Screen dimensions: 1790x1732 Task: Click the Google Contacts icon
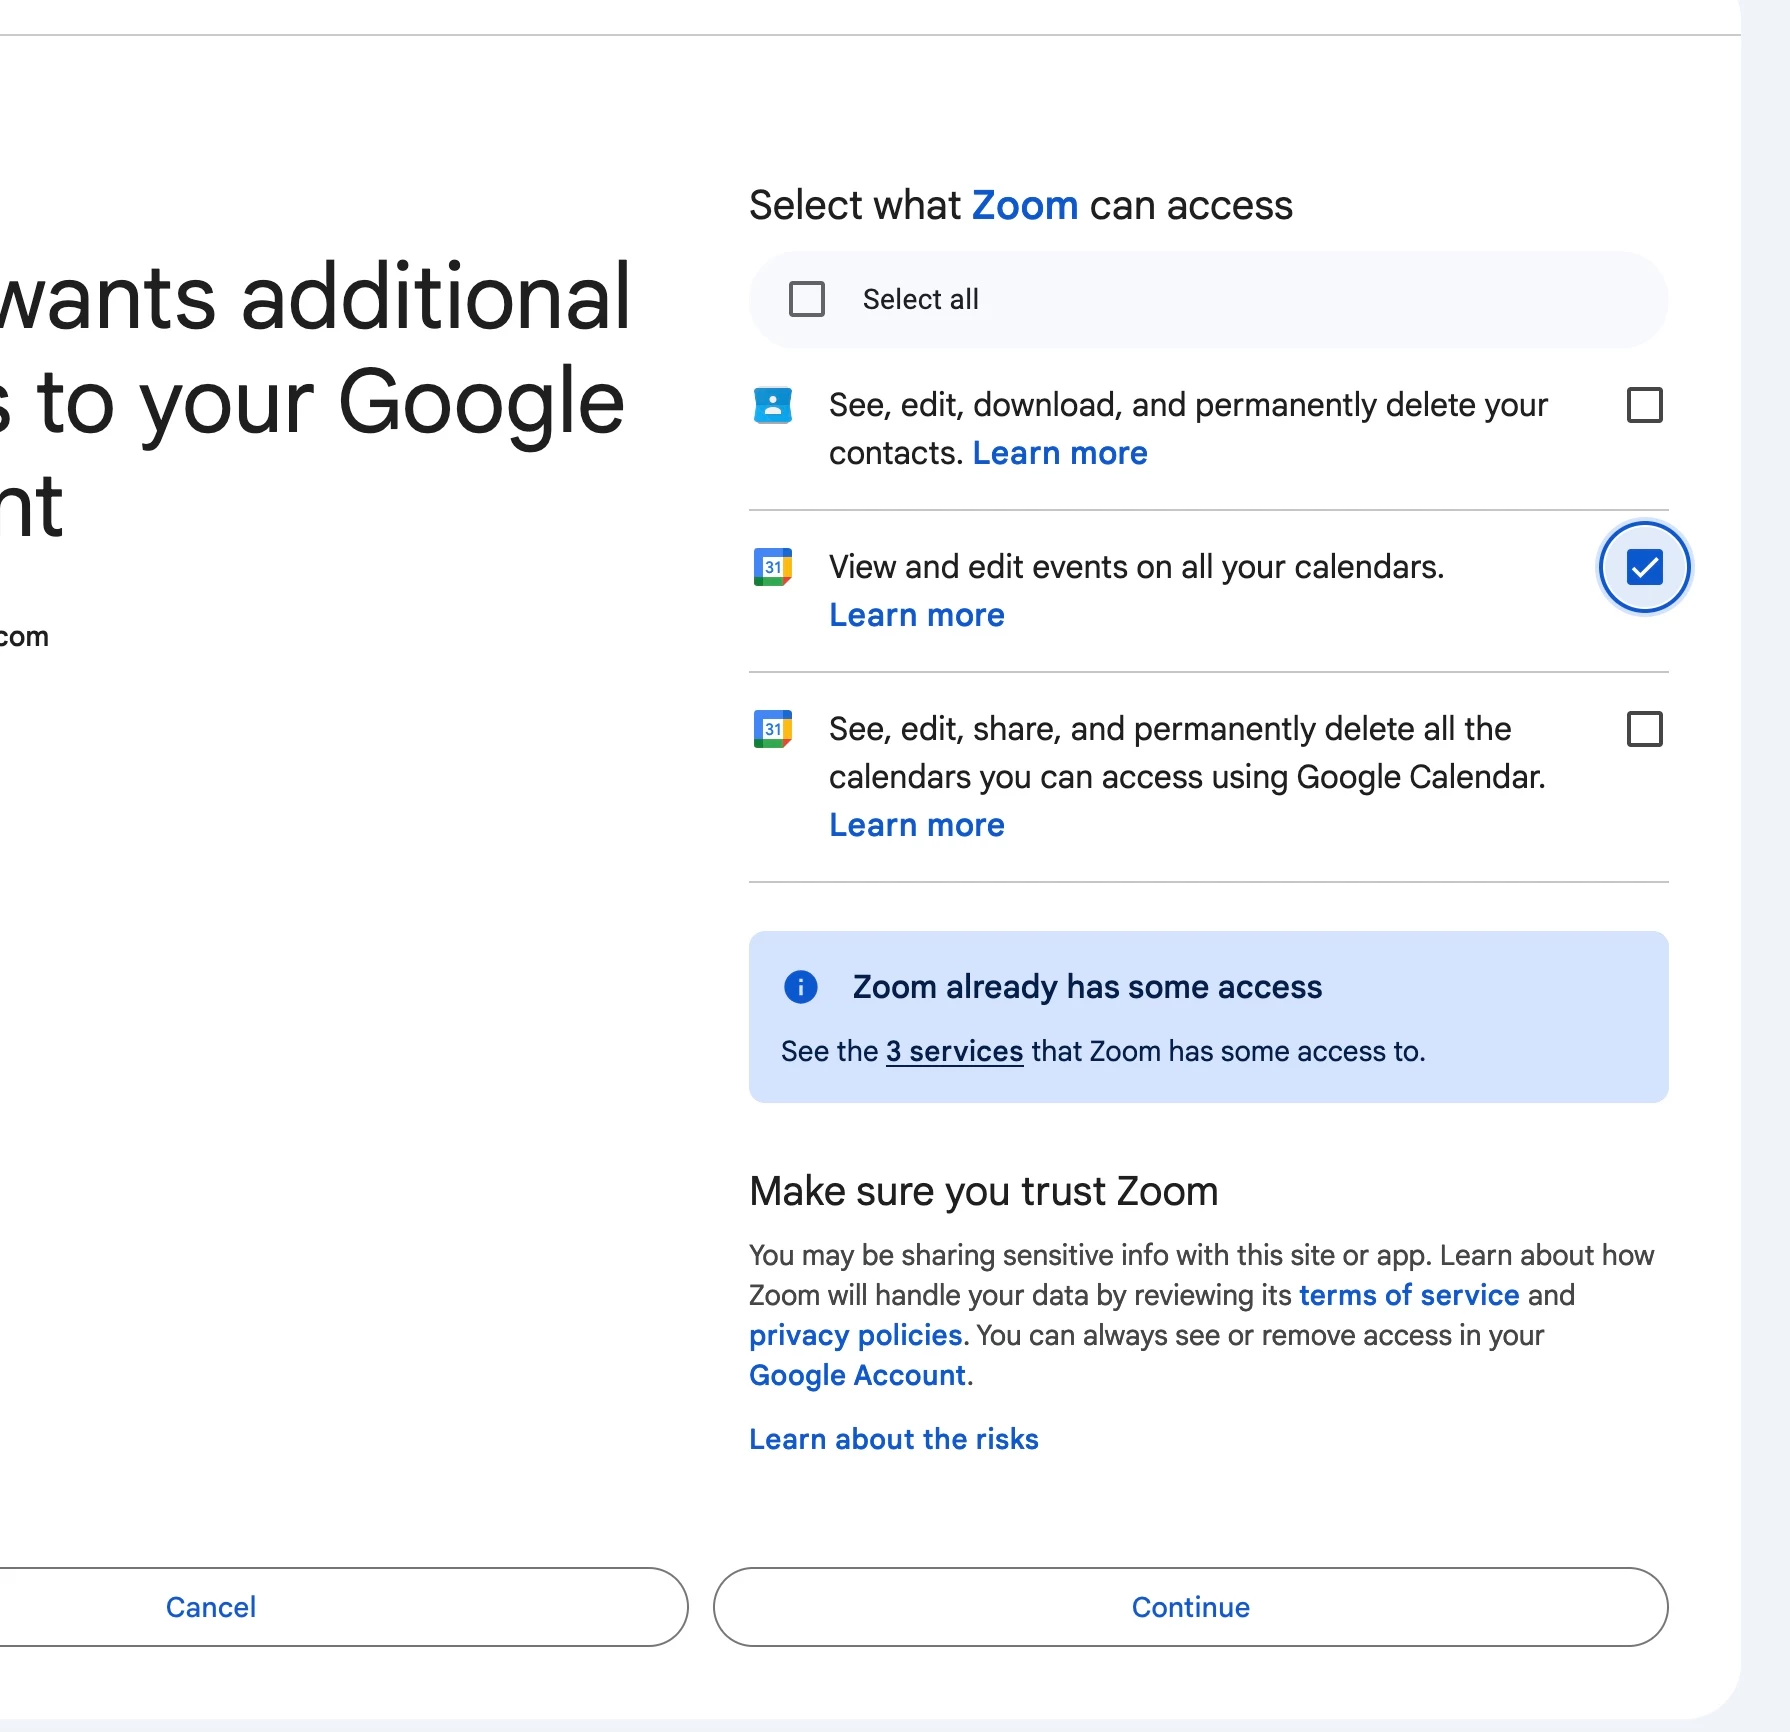pos(772,405)
